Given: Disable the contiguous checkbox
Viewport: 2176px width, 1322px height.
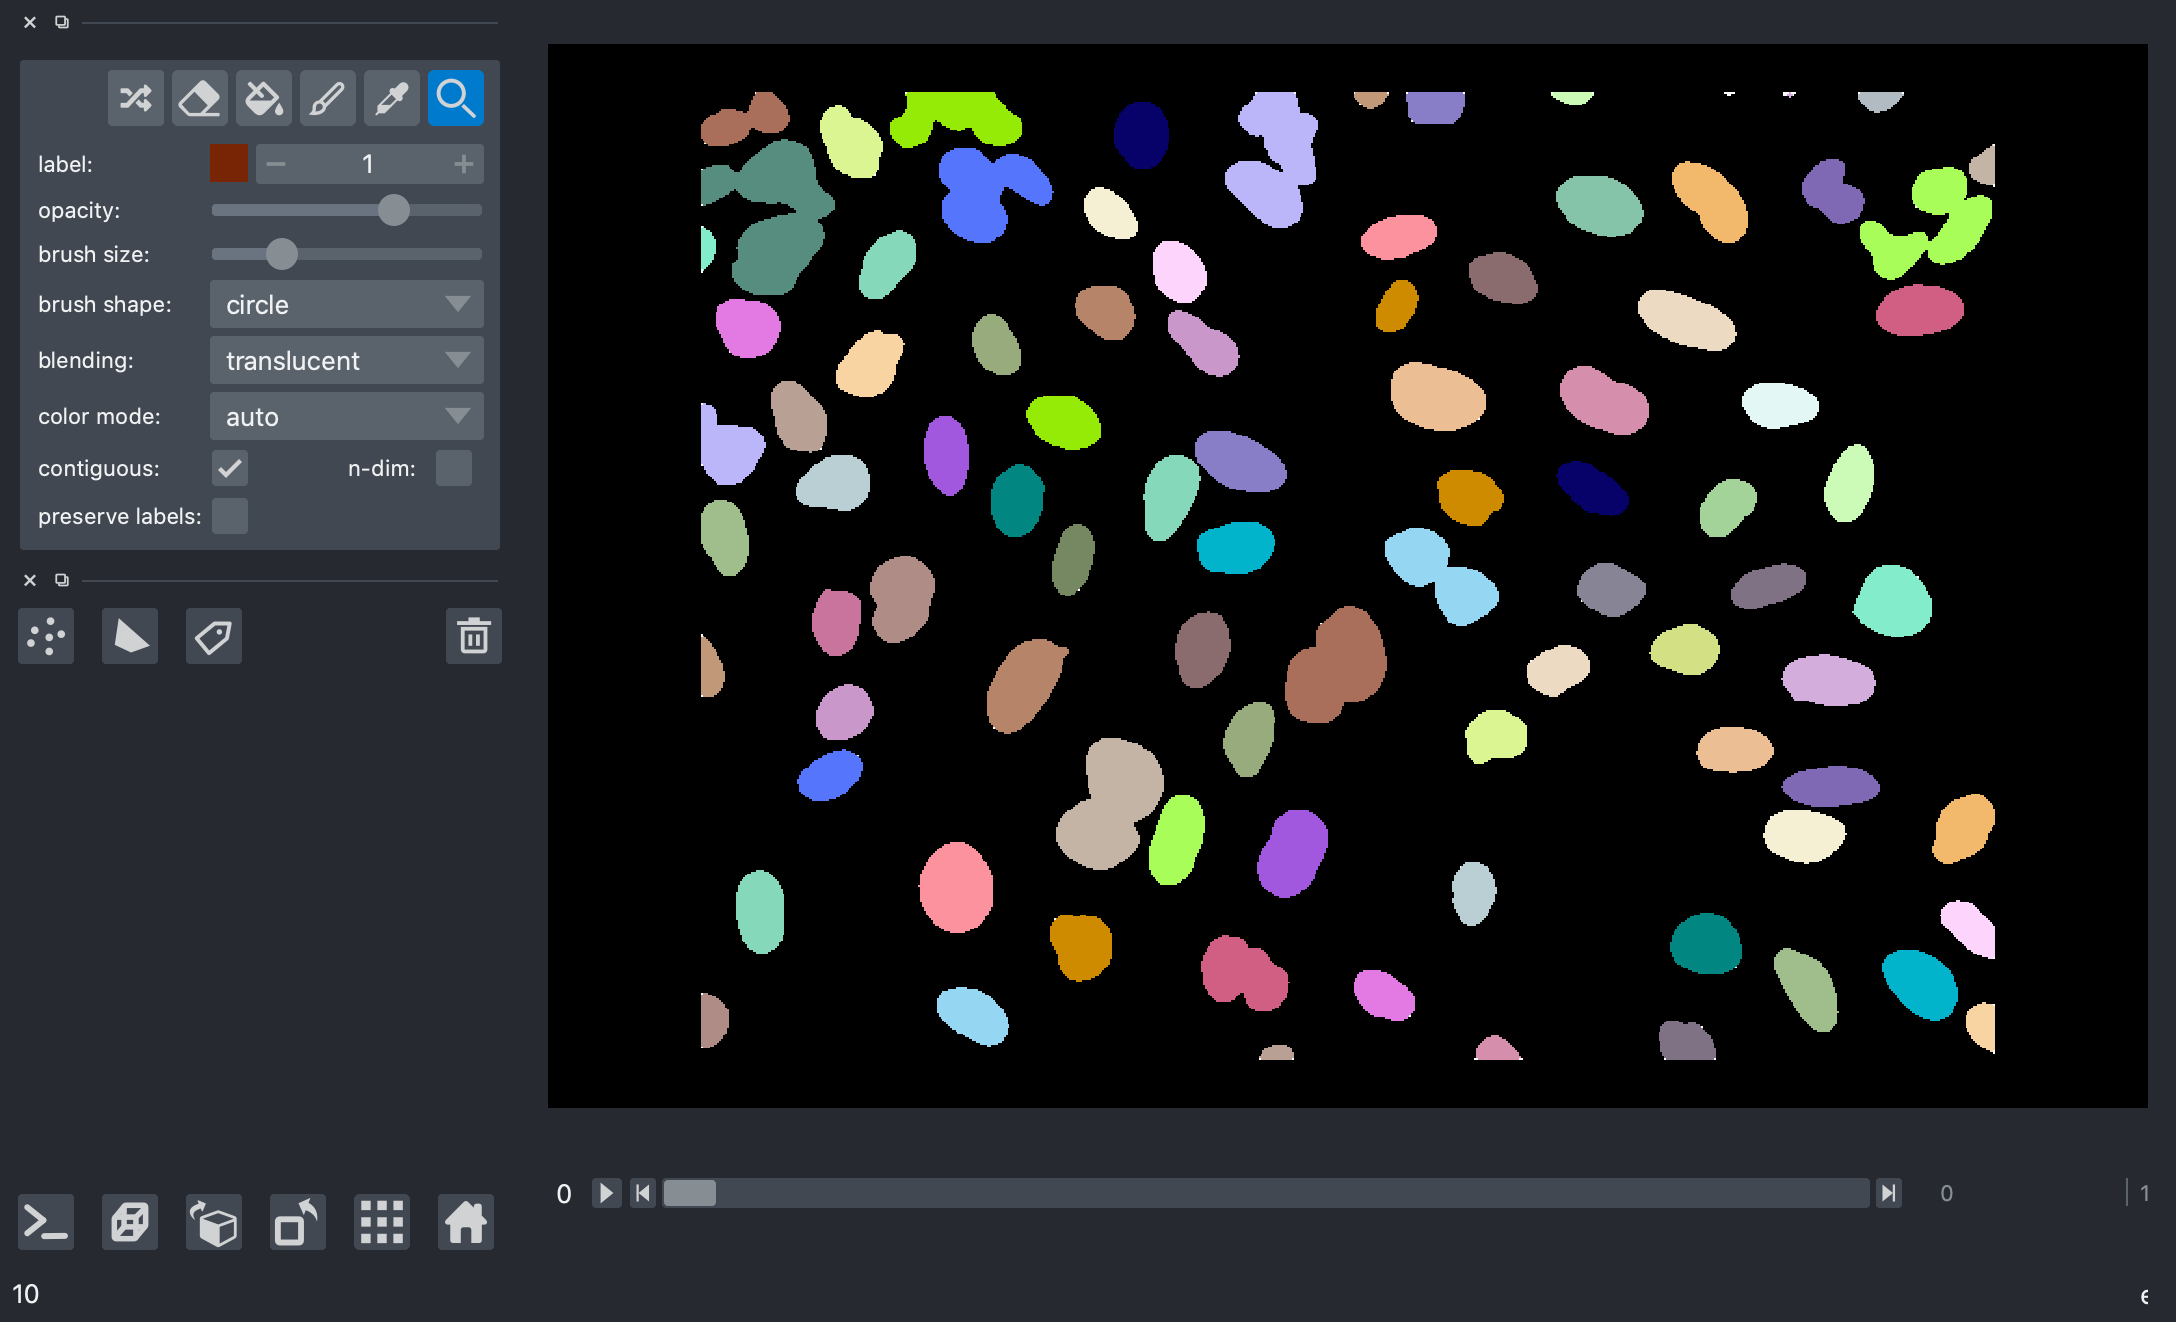Looking at the screenshot, I should pos(229,468).
